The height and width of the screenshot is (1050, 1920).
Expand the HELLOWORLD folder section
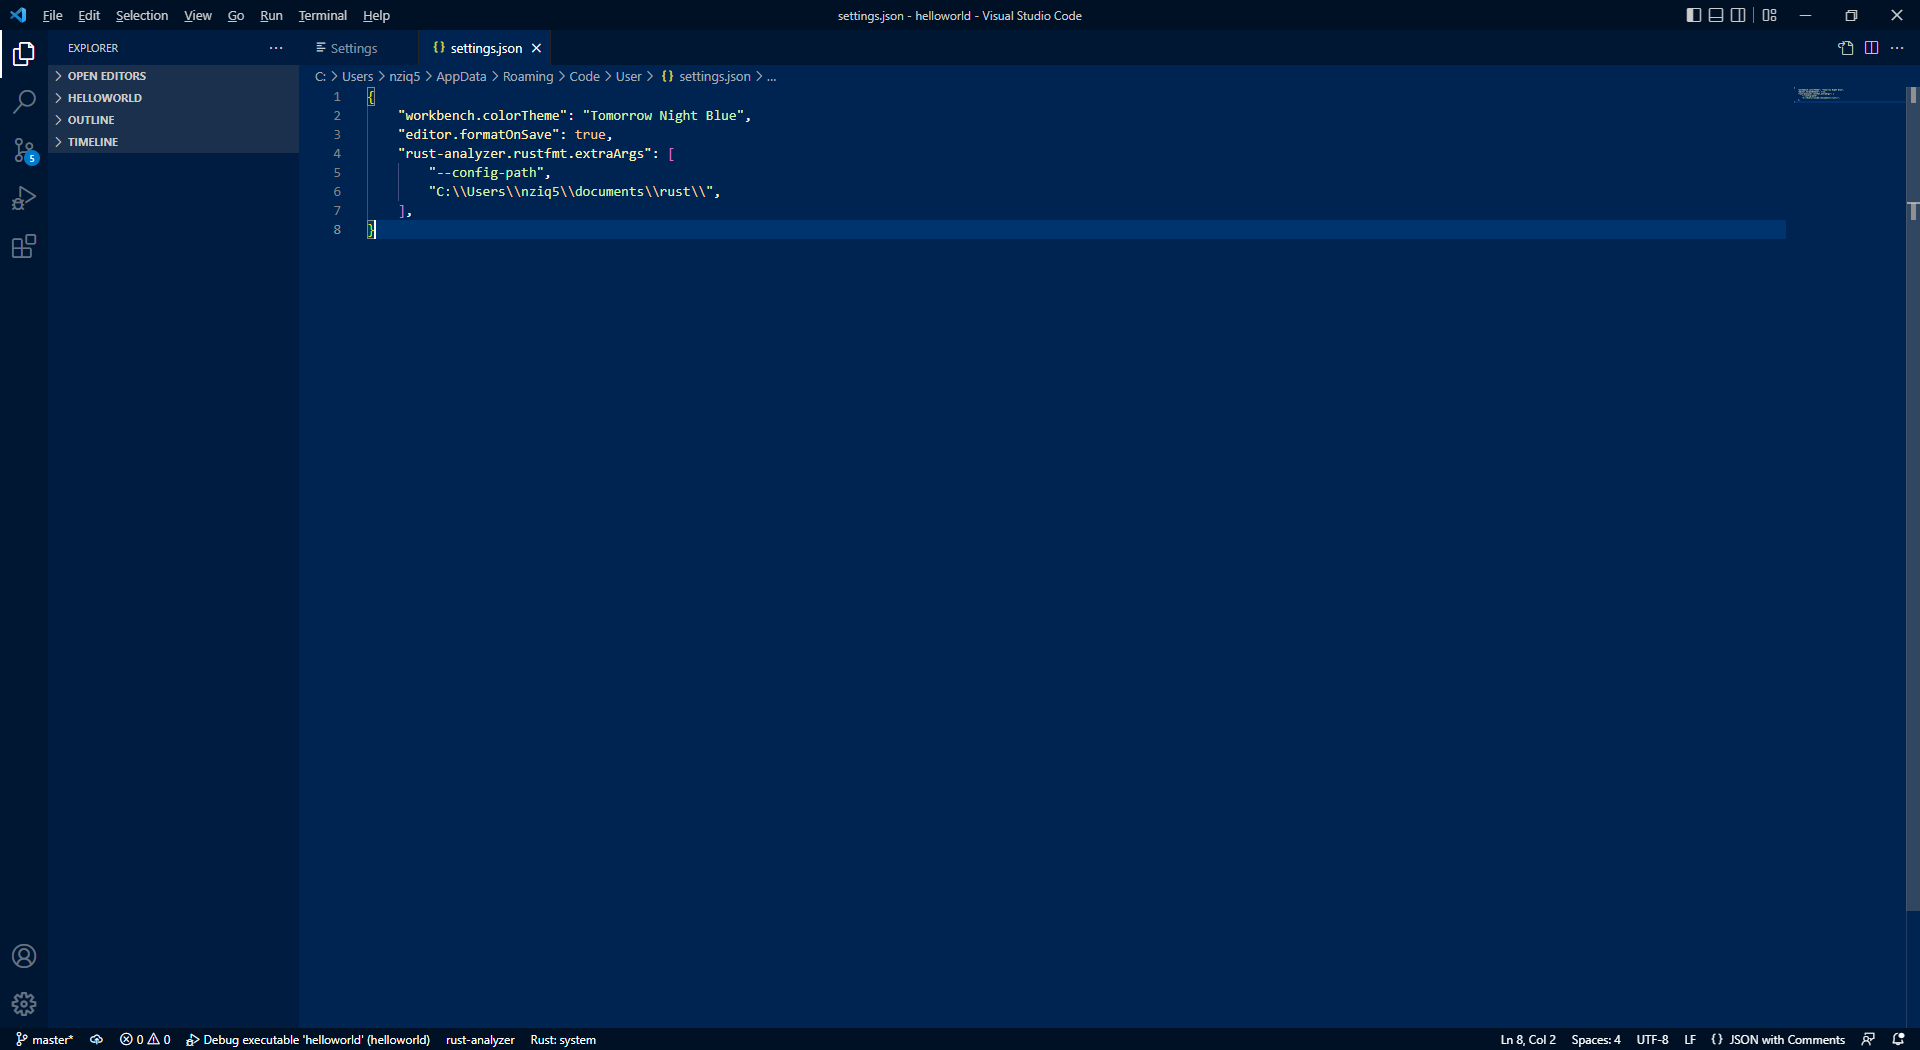pos(174,98)
